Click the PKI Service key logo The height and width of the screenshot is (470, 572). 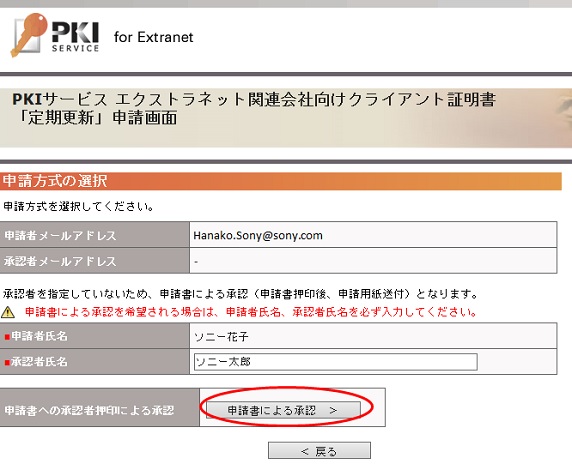point(55,35)
